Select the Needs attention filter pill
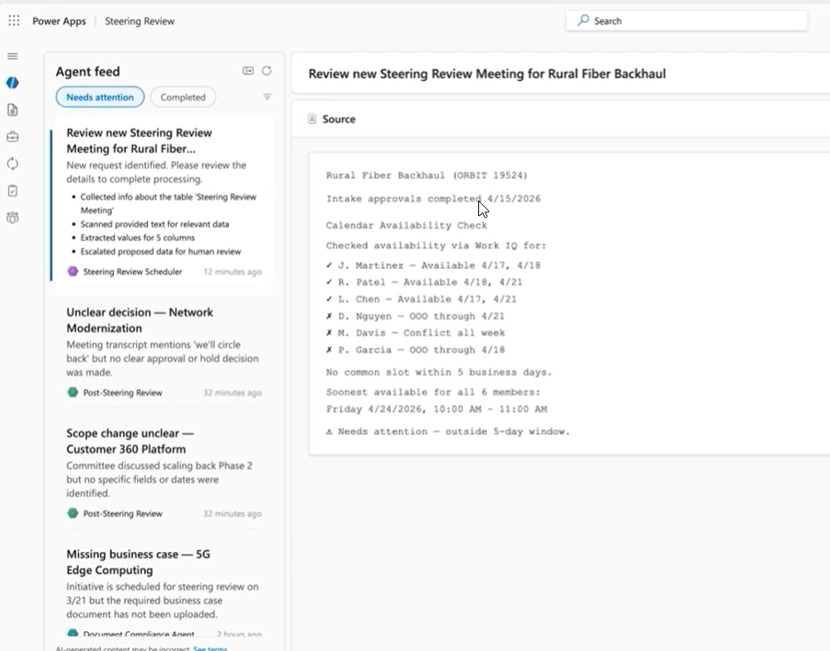830x651 pixels. tap(100, 97)
